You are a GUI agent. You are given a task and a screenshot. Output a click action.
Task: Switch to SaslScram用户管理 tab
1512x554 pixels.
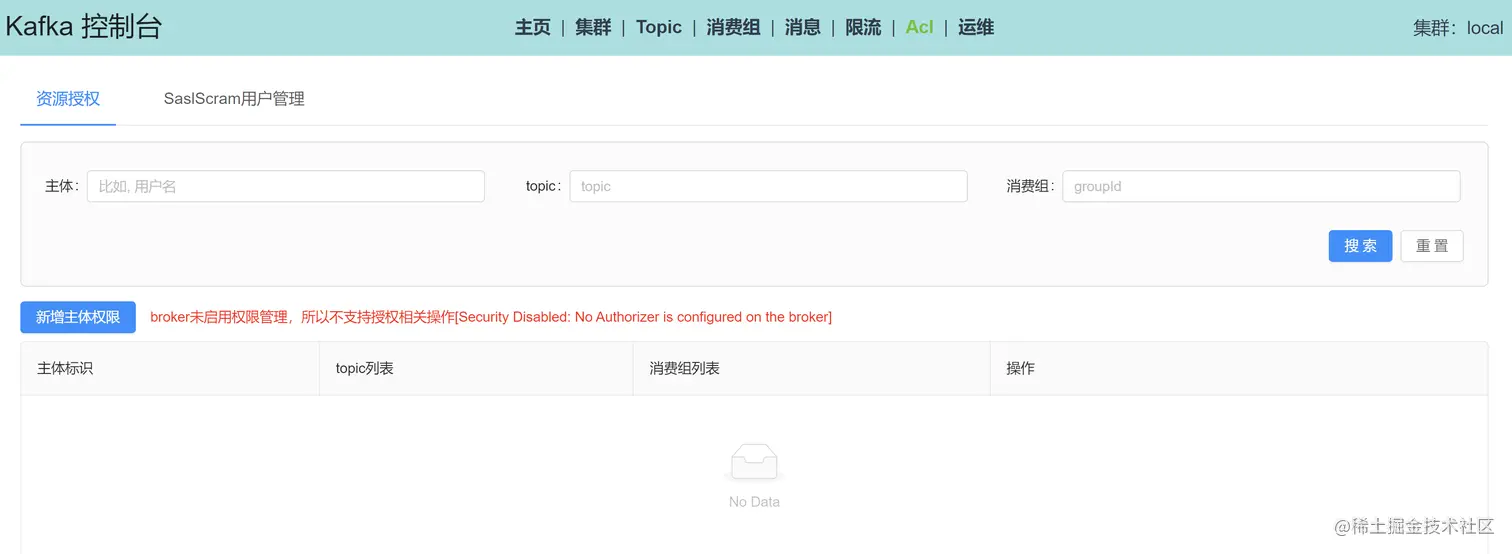tap(234, 99)
